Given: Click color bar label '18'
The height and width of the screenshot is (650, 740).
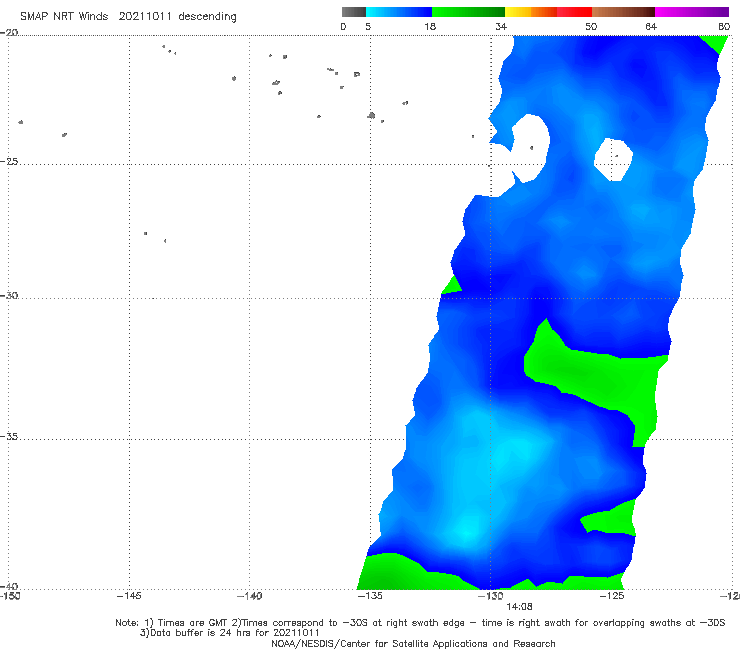Looking at the screenshot, I should tap(430, 26).
